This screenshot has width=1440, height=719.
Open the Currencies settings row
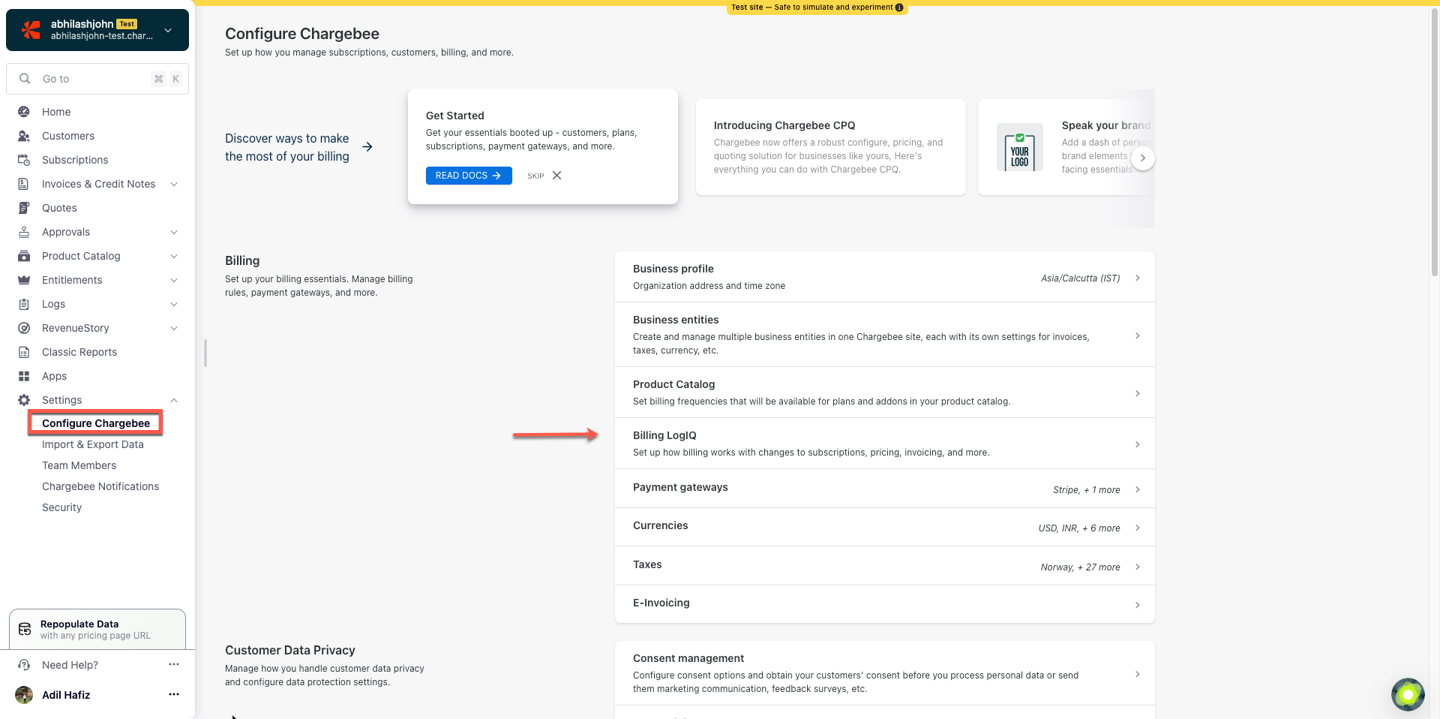885,527
